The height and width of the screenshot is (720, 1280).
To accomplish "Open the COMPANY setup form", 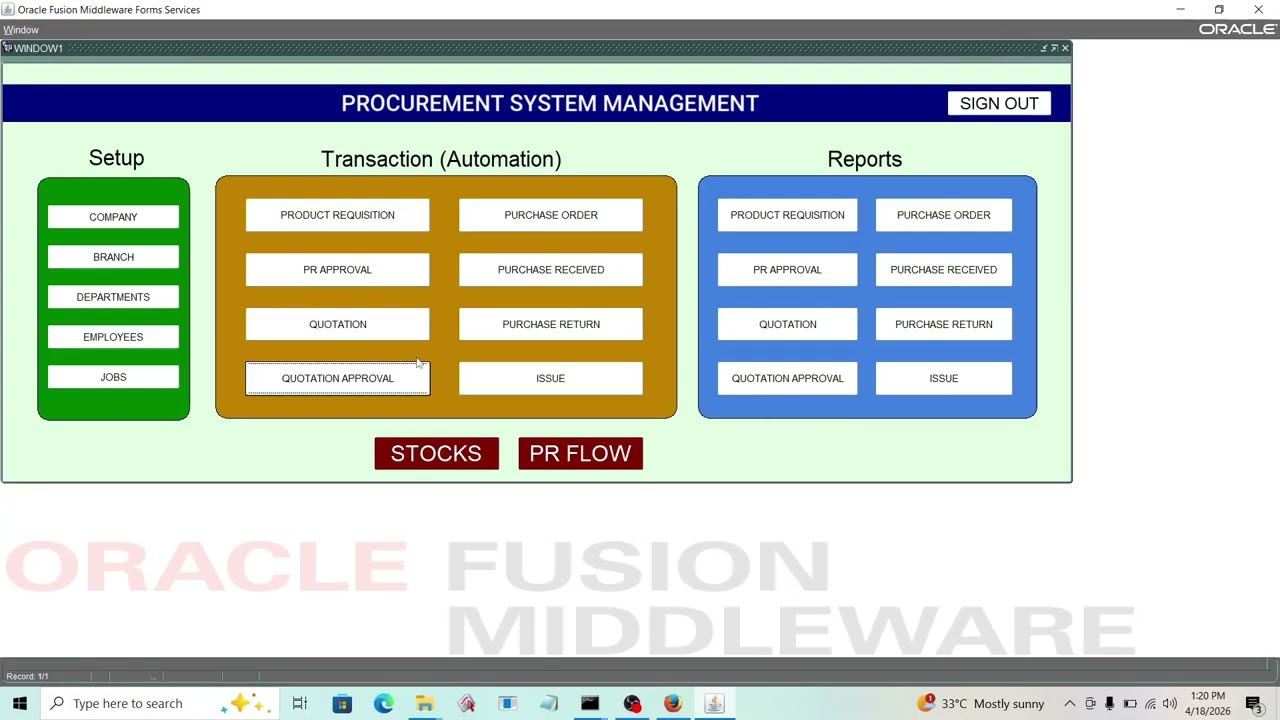I will point(113,217).
